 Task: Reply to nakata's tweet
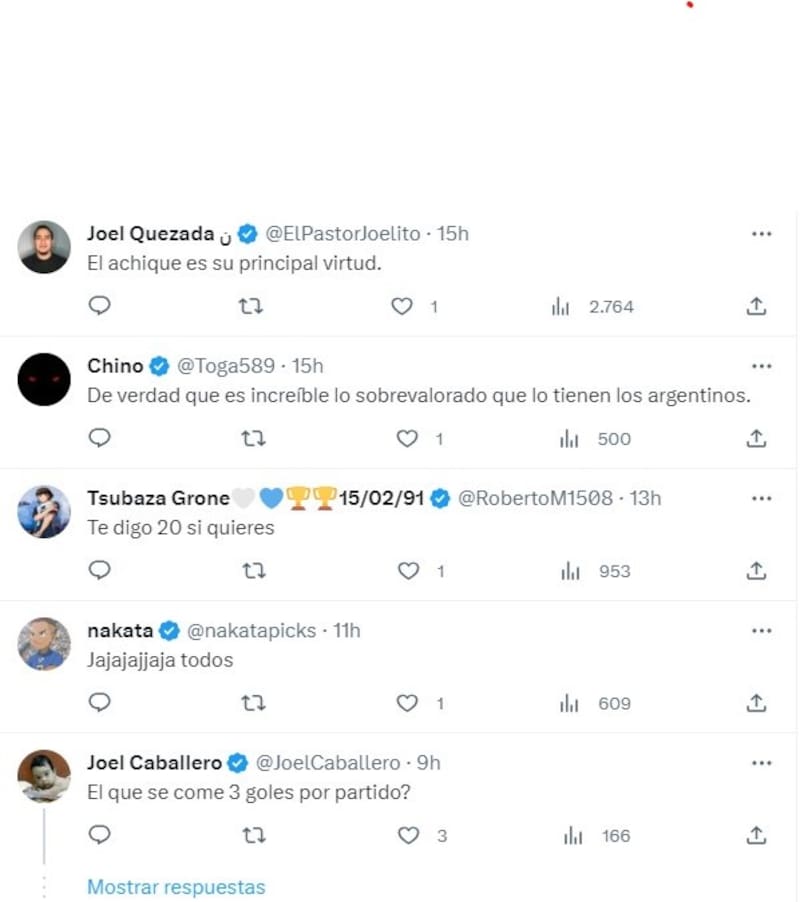99,703
